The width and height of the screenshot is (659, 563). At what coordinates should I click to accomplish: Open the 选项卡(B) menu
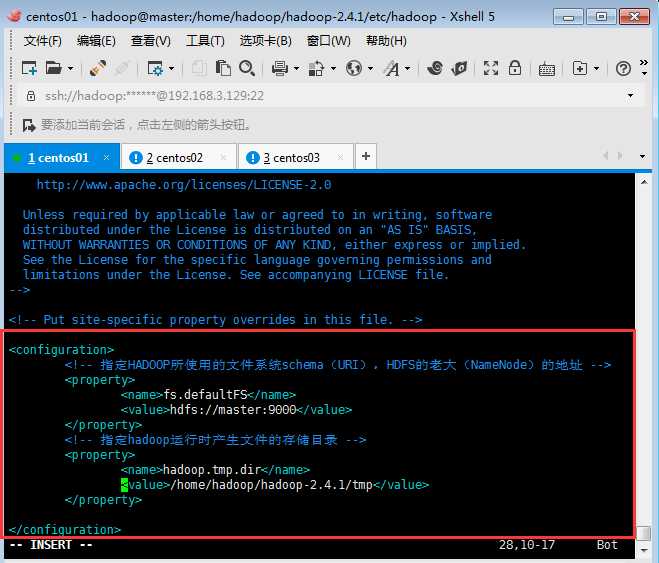[x=266, y=41]
